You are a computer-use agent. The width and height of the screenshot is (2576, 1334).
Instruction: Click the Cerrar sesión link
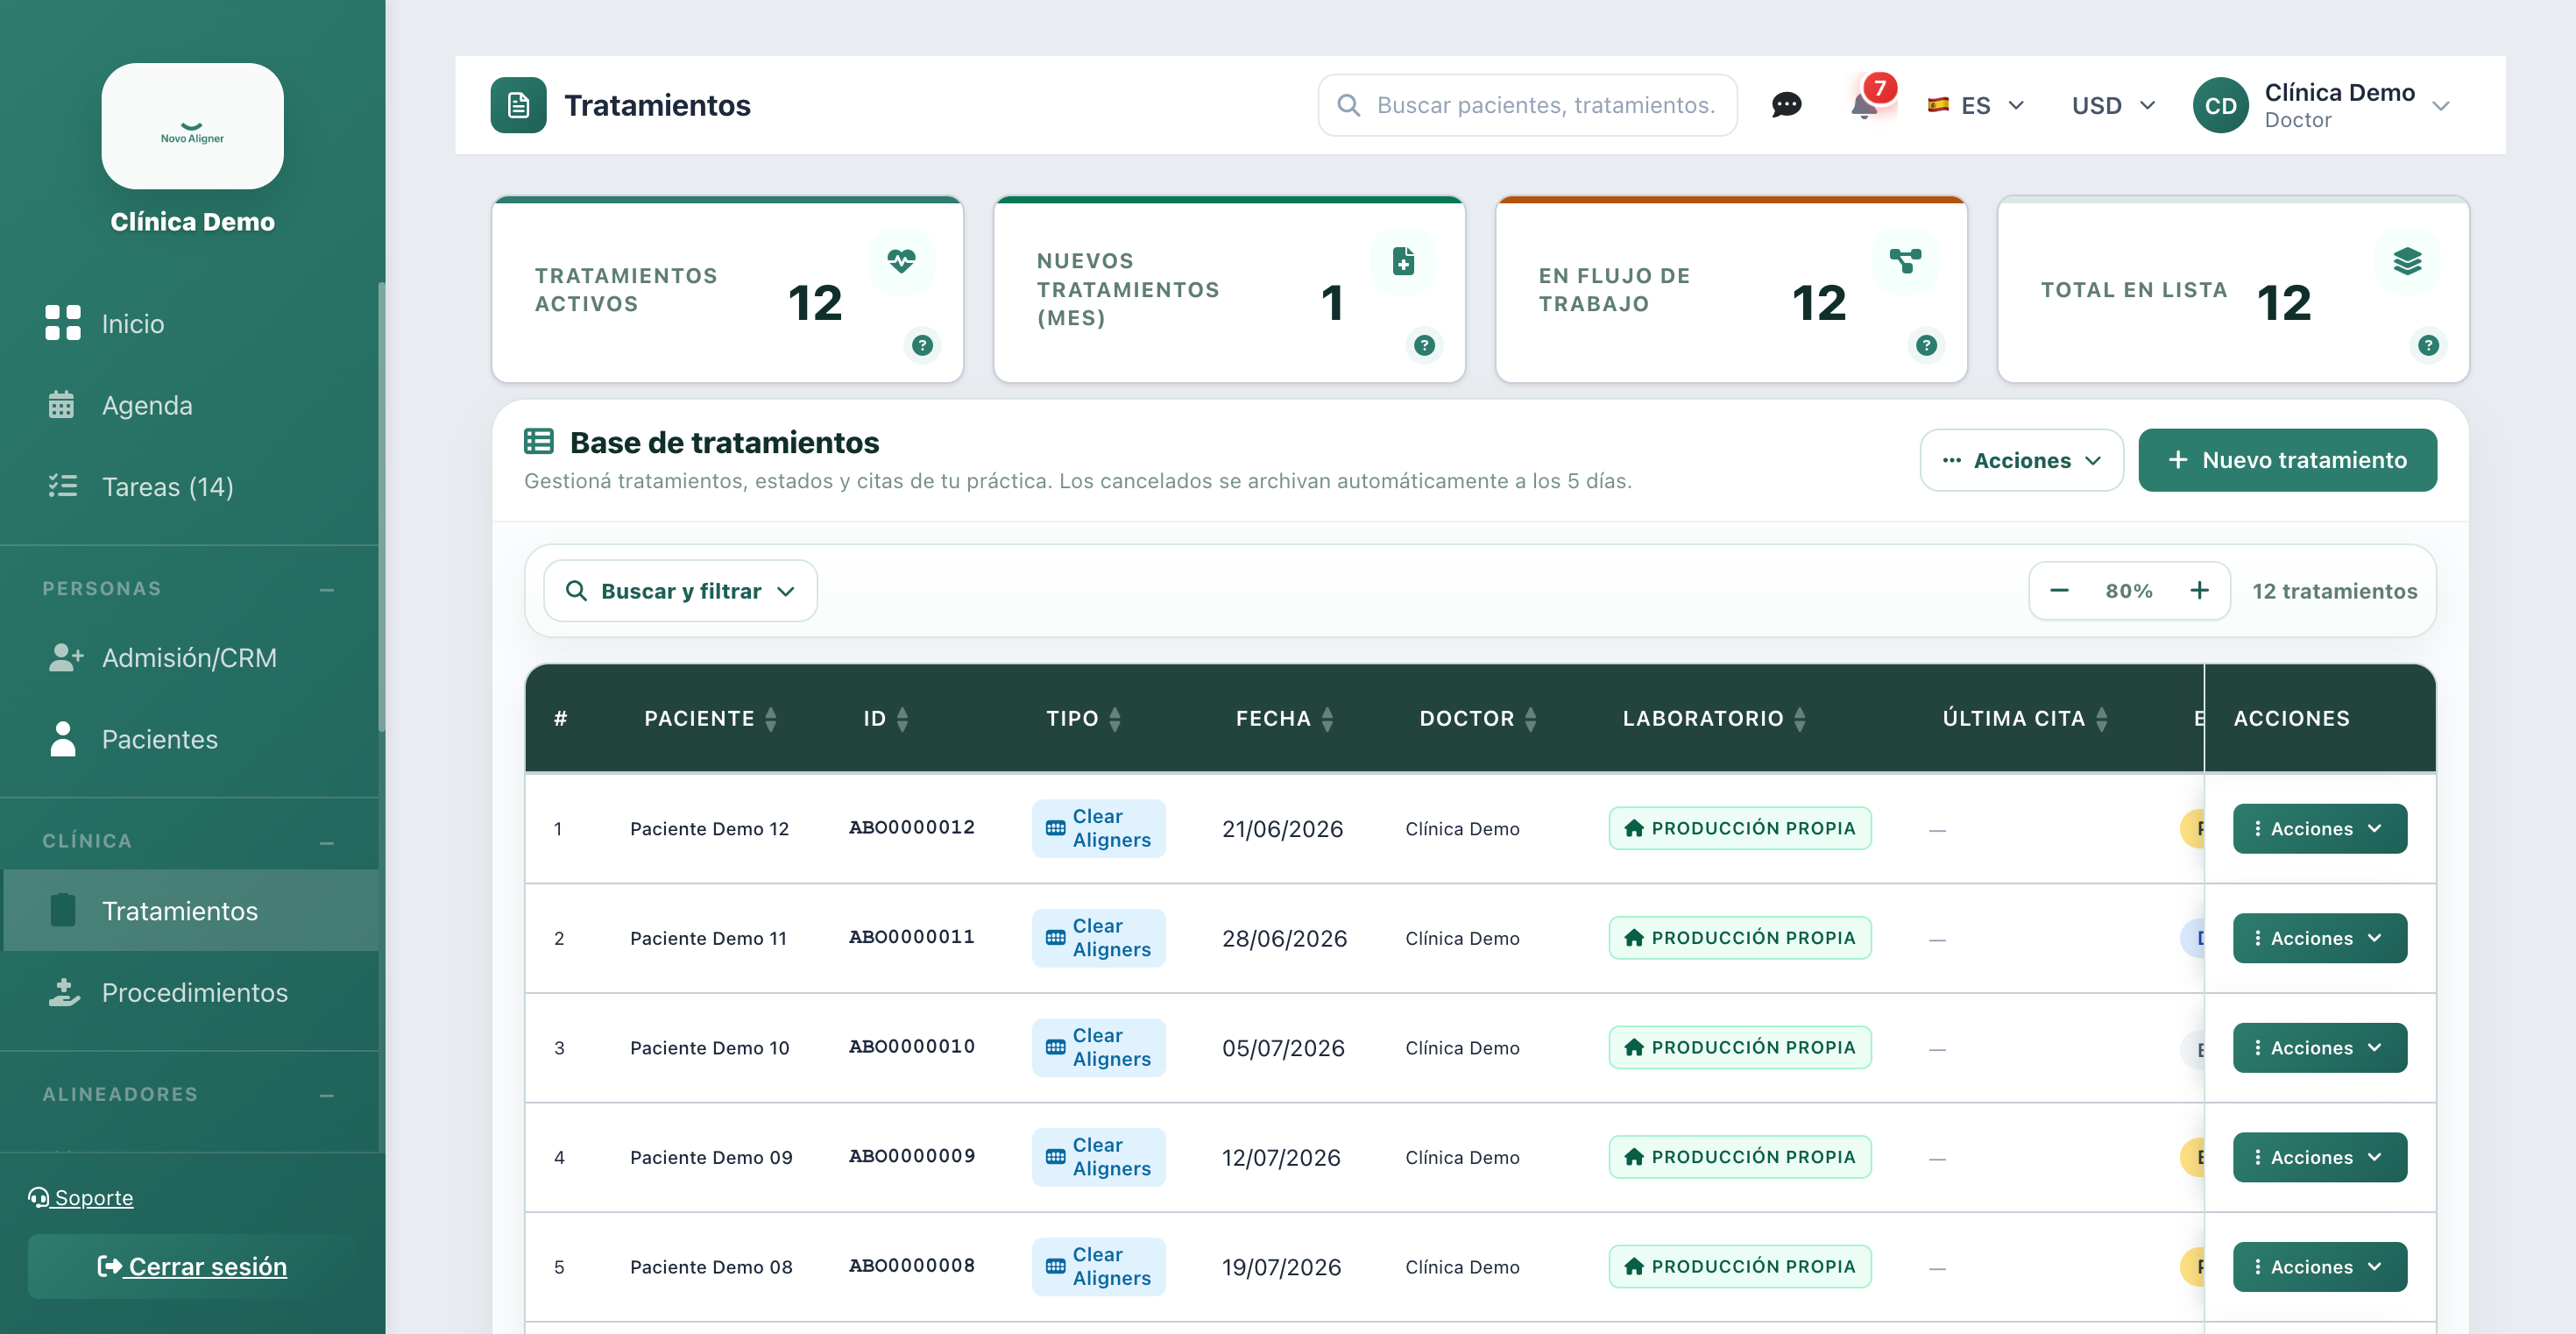(x=192, y=1266)
